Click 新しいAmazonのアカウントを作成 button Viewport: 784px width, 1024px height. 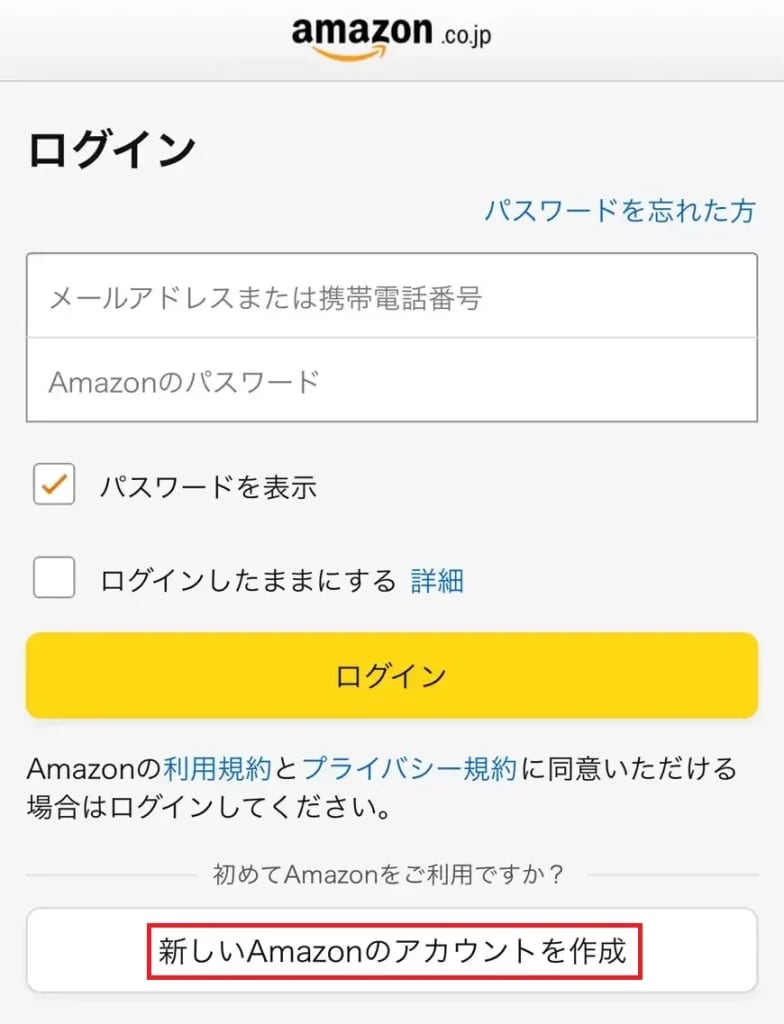tap(392, 951)
